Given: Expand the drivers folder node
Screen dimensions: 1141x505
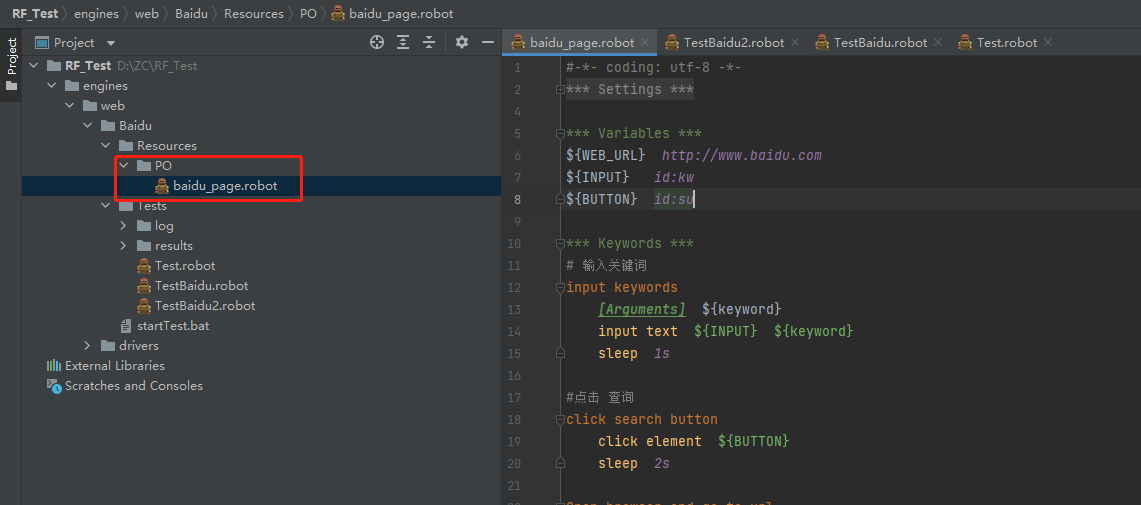Looking at the screenshot, I should (87, 346).
